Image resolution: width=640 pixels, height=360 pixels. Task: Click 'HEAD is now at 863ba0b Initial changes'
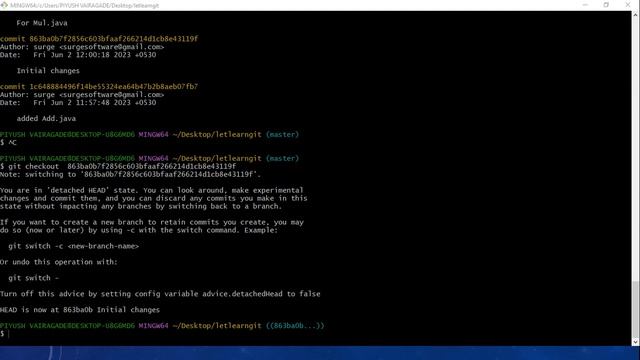coord(80,310)
